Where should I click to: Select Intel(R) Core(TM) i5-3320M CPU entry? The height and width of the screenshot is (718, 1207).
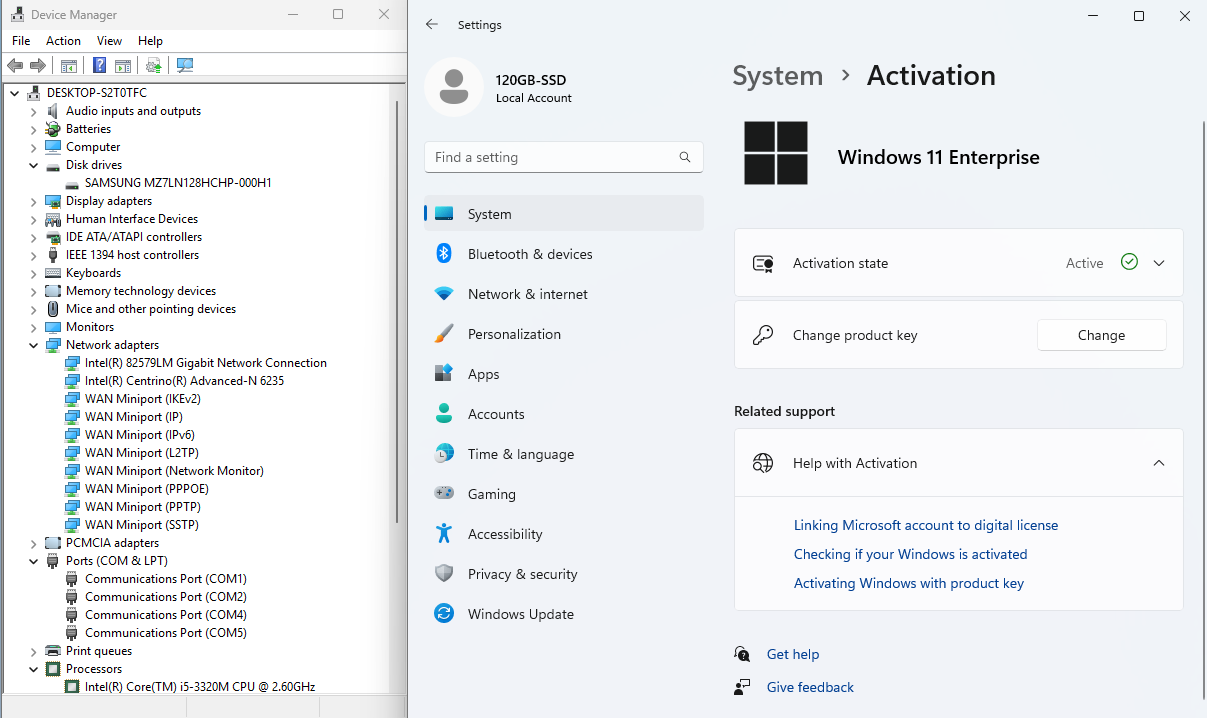pyautogui.click(x=200, y=687)
